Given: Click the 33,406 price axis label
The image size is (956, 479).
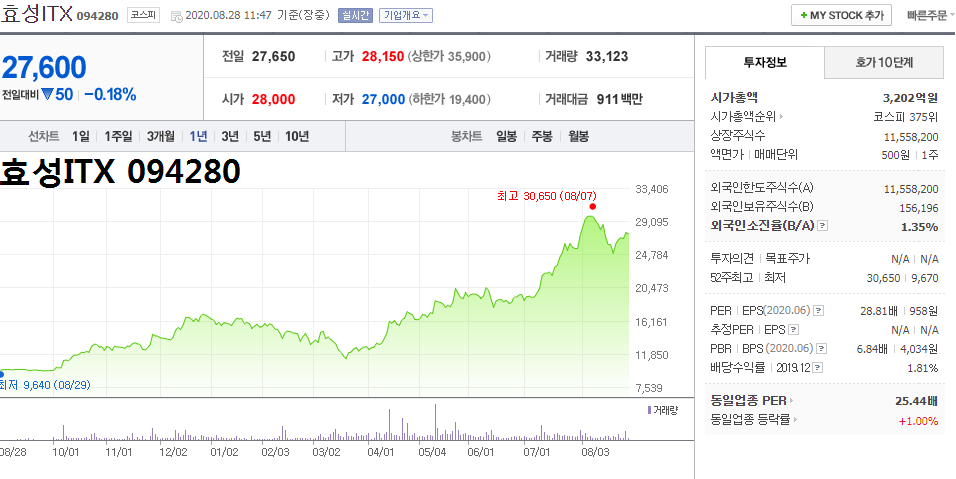Looking at the screenshot, I should pyautogui.click(x=652, y=189).
